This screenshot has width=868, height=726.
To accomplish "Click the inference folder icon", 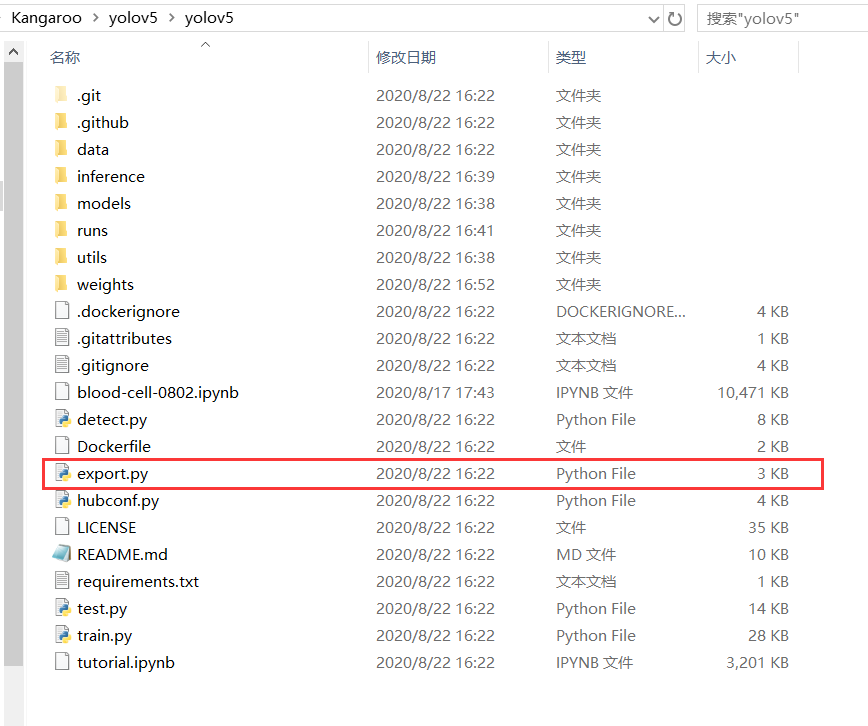I will (61, 176).
